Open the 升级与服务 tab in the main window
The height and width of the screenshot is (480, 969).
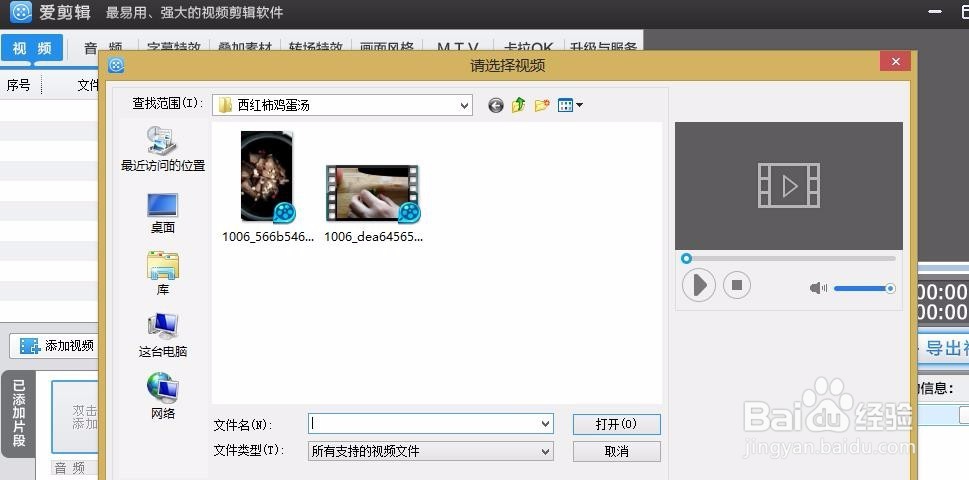(603, 48)
